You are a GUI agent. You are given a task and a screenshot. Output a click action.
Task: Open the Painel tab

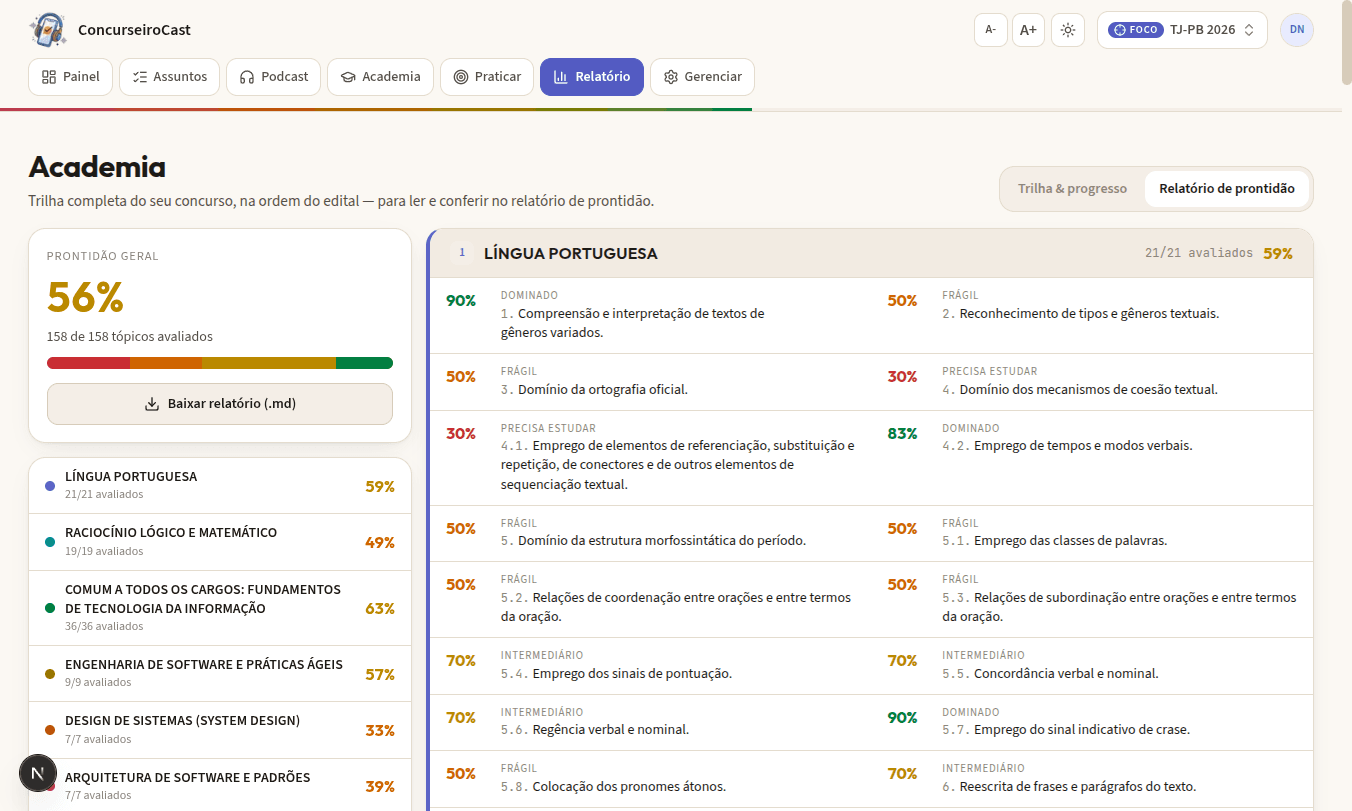coord(71,77)
